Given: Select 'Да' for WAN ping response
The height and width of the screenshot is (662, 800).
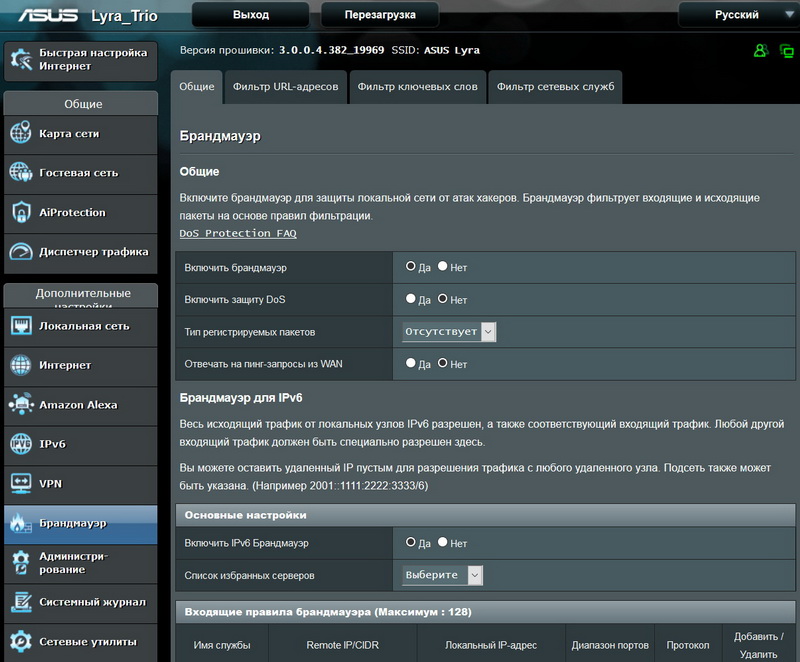Looking at the screenshot, I should pyautogui.click(x=411, y=364).
